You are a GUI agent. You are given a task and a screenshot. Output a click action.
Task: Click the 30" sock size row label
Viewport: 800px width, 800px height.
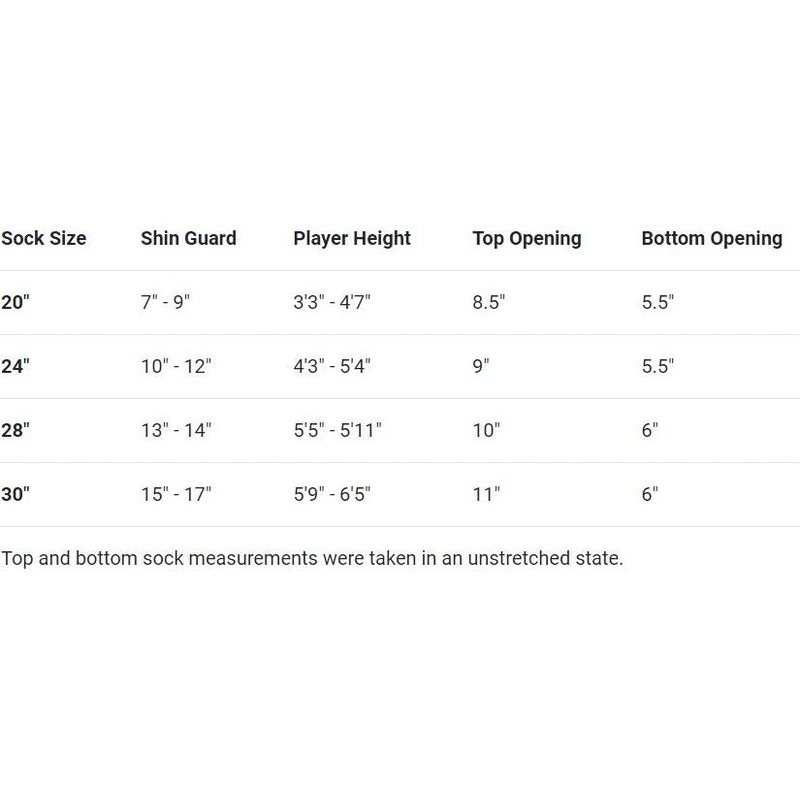(16, 495)
